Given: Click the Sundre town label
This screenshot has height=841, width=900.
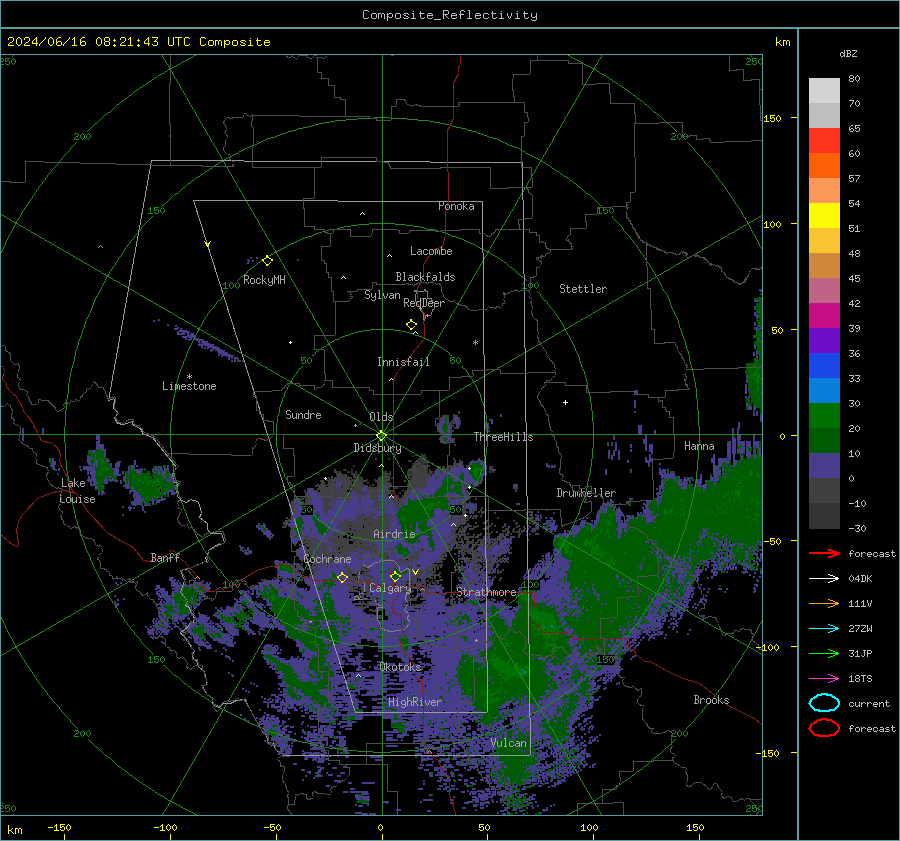Looking at the screenshot, I should click(x=303, y=414).
